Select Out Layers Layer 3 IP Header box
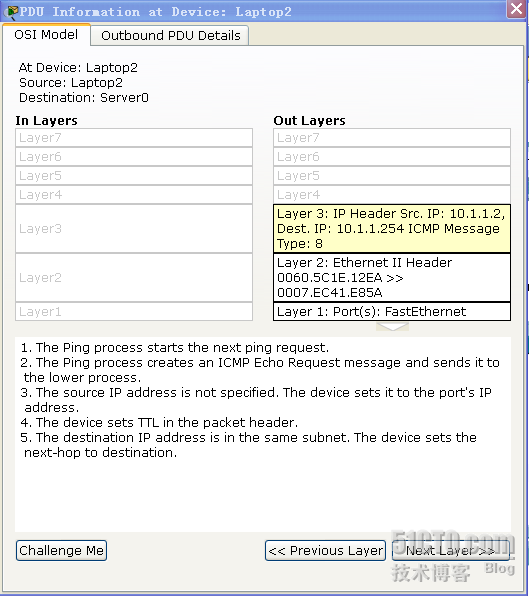This screenshot has width=529, height=596. click(x=392, y=228)
